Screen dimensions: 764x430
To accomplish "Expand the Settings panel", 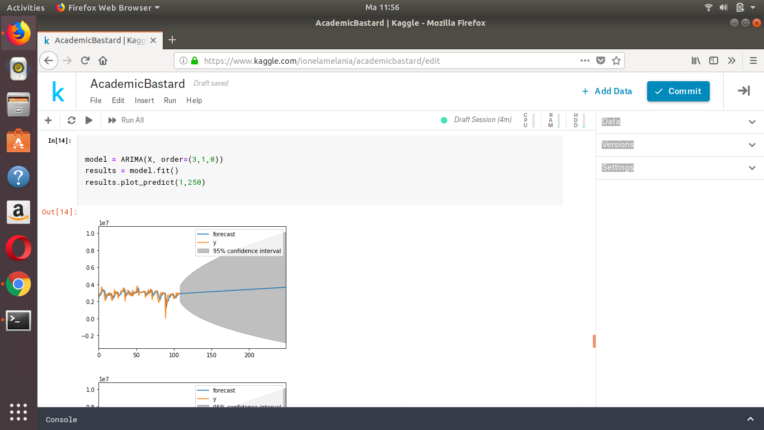I will [x=680, y=168].
